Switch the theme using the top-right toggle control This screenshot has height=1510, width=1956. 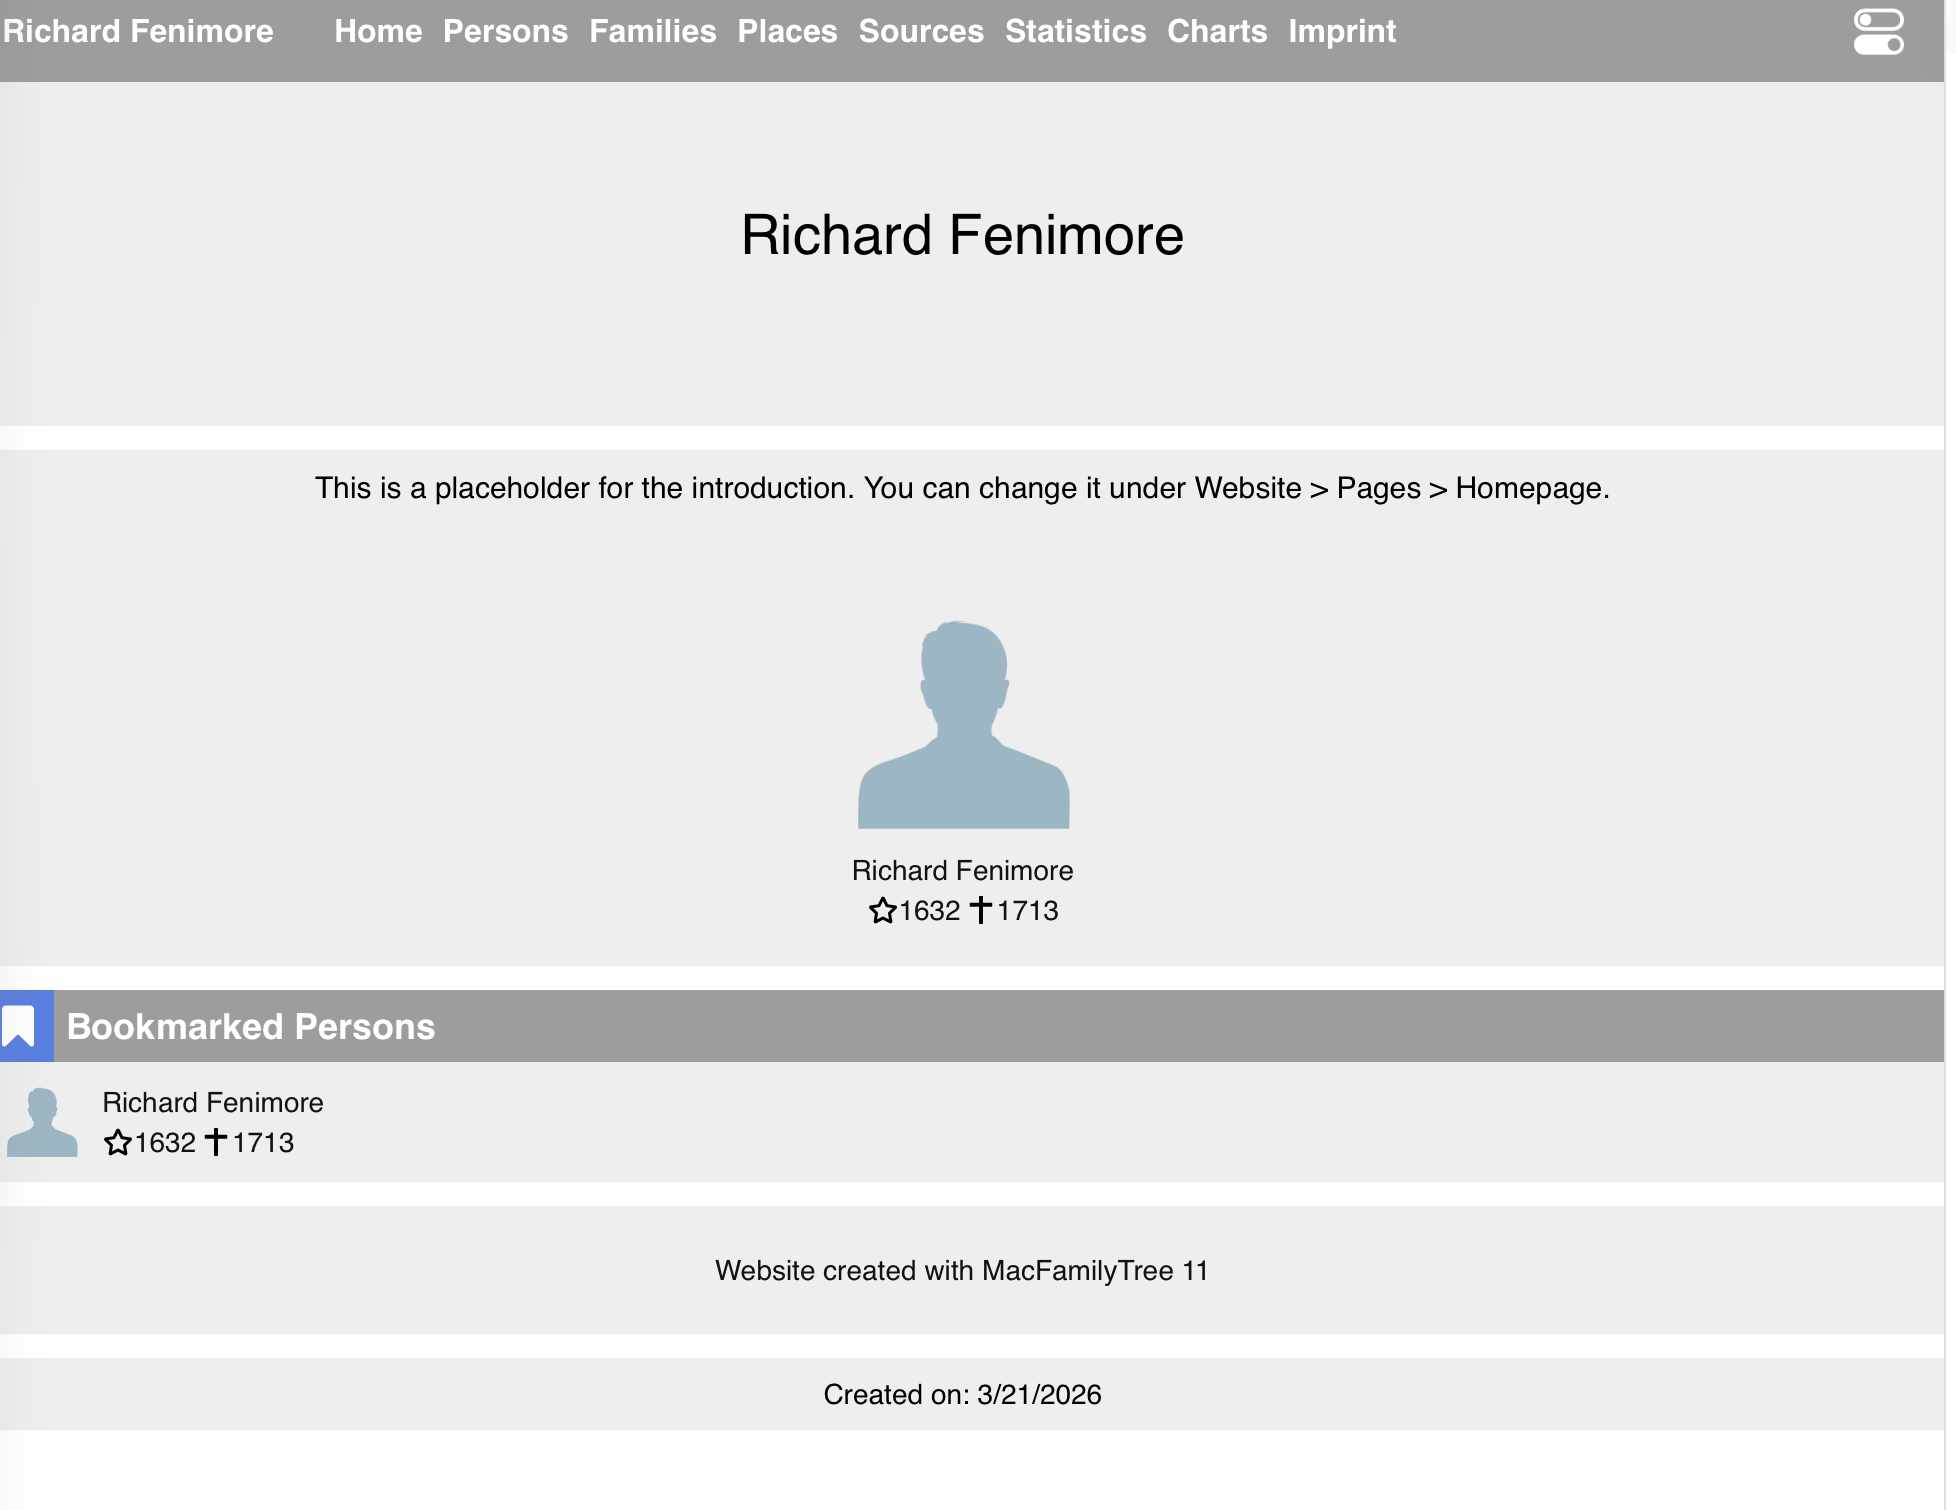1878,31
